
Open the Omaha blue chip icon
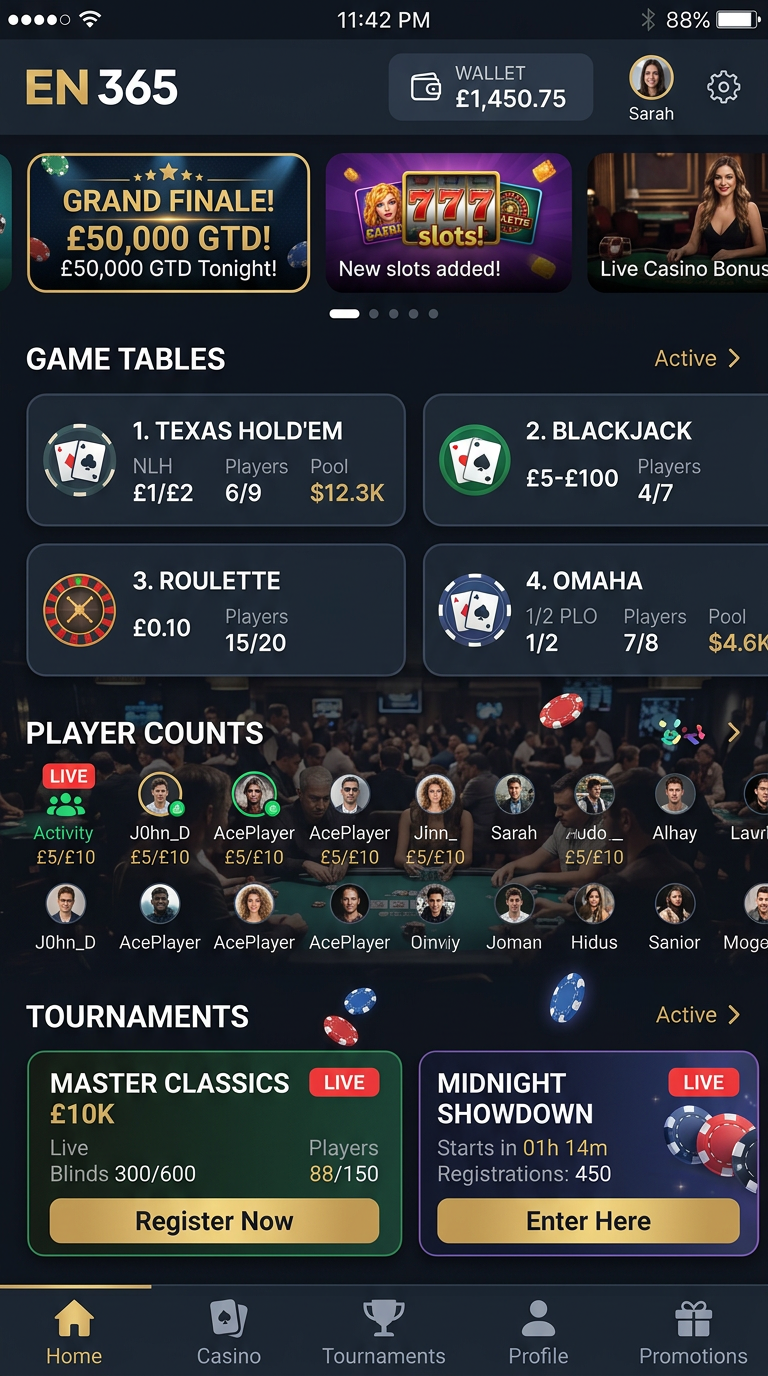tap(475, 610)
